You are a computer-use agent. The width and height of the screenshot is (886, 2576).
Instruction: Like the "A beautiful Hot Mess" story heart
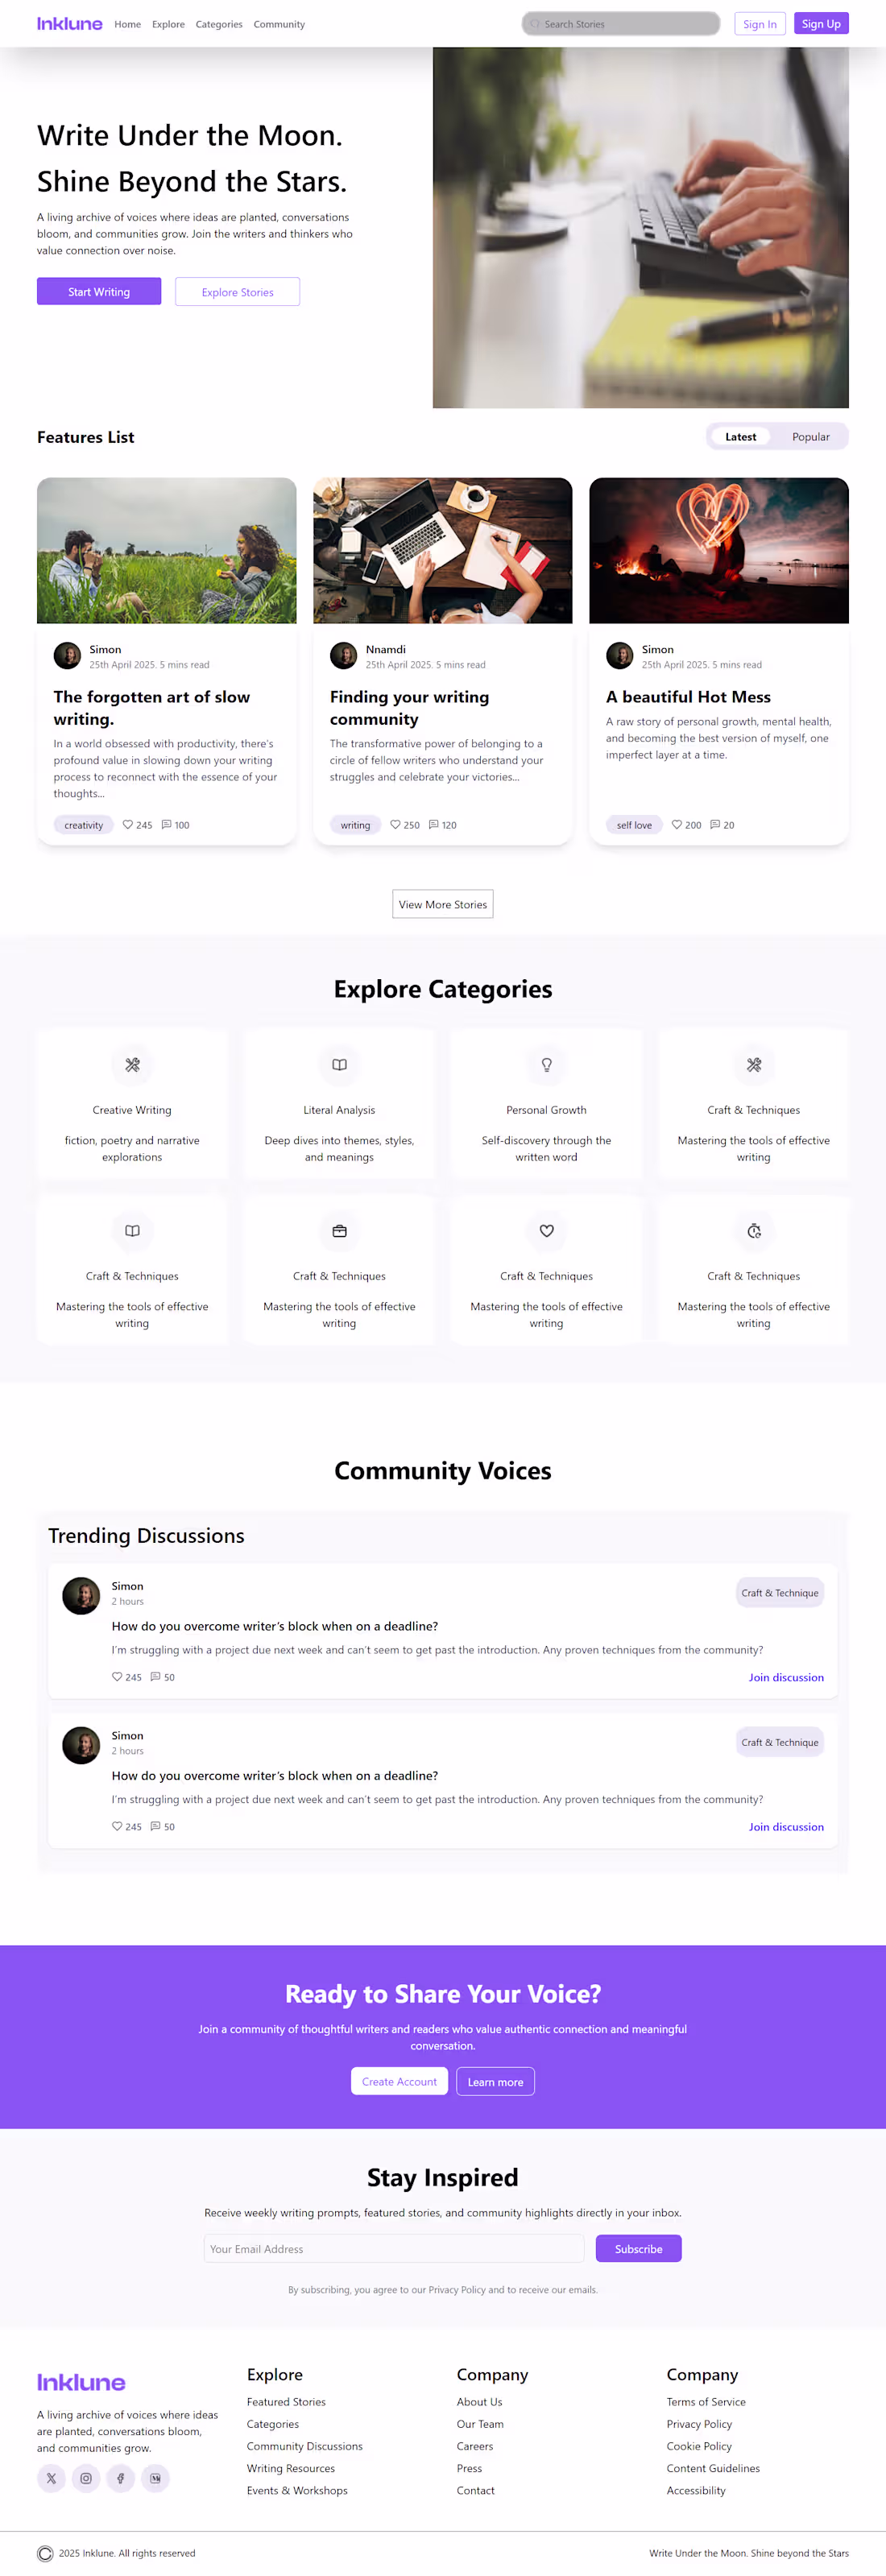[x=677, y=824]
